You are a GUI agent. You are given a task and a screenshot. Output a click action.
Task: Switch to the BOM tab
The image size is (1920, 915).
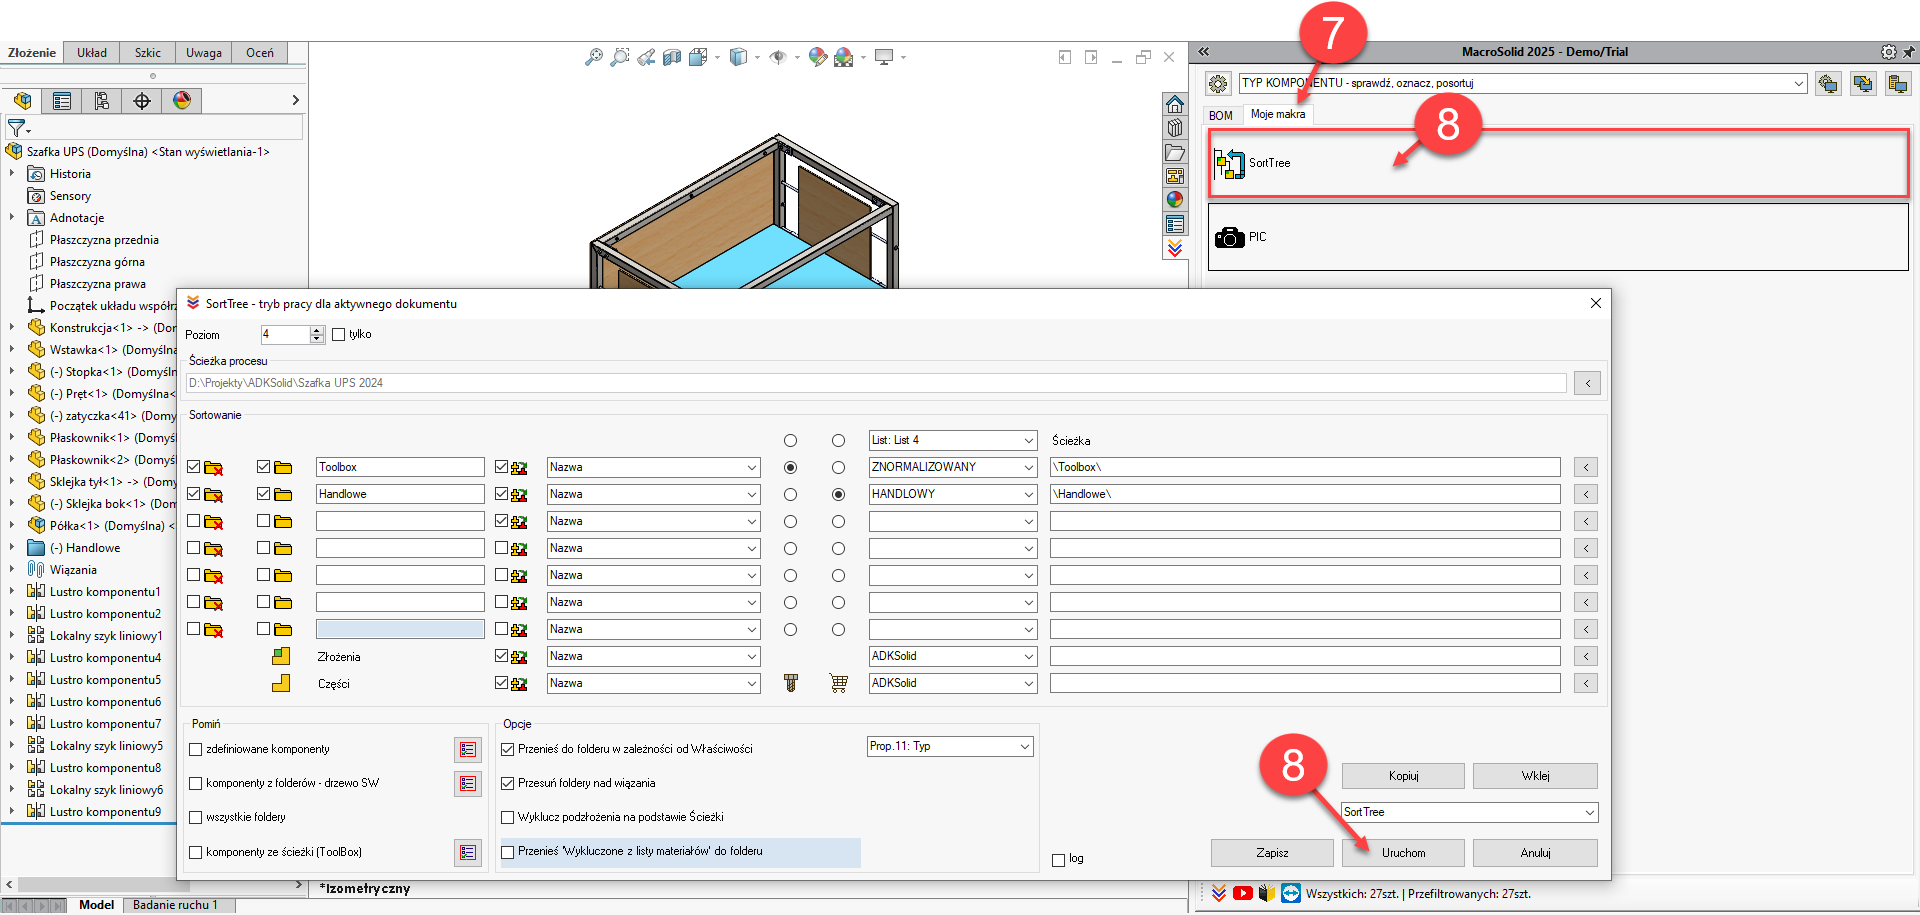(1220, 116)
